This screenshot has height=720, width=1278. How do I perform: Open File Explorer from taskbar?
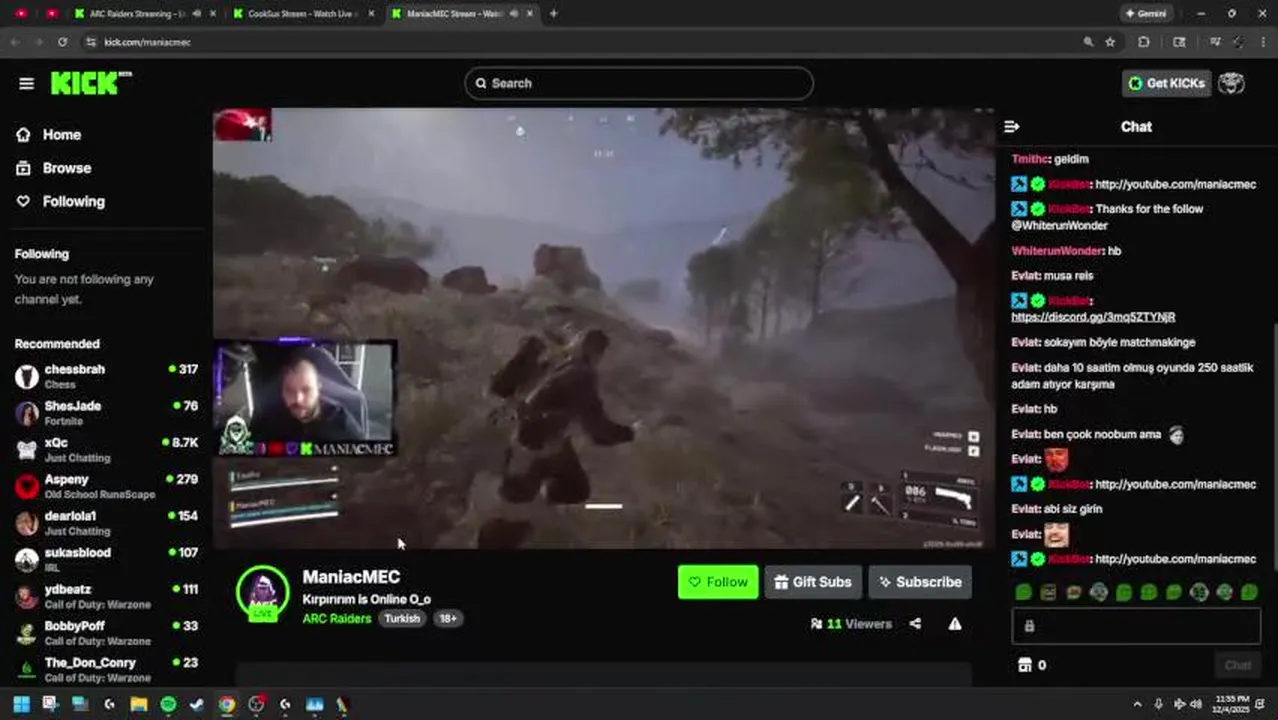(139, 704)
